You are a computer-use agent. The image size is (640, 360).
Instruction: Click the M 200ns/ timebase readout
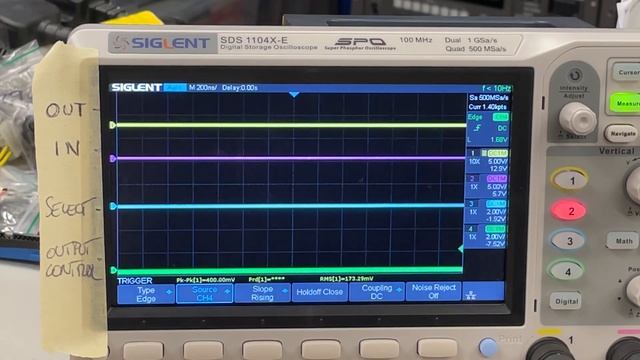(x=203, y=87)
